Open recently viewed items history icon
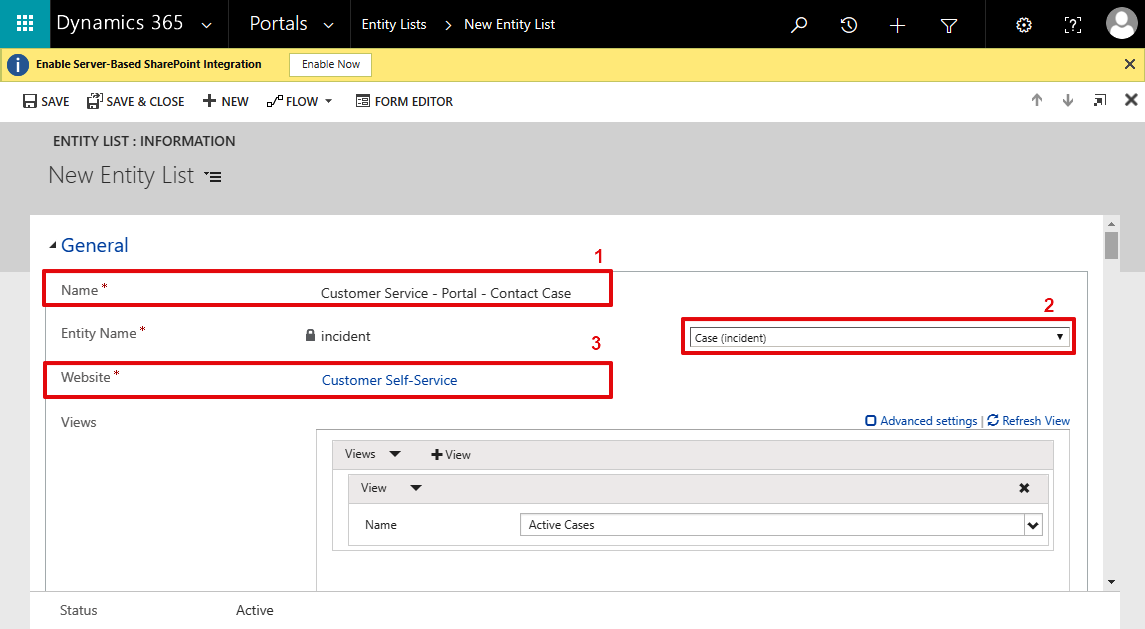Viewport: 1145px width, 629px height. pos(848,25)
